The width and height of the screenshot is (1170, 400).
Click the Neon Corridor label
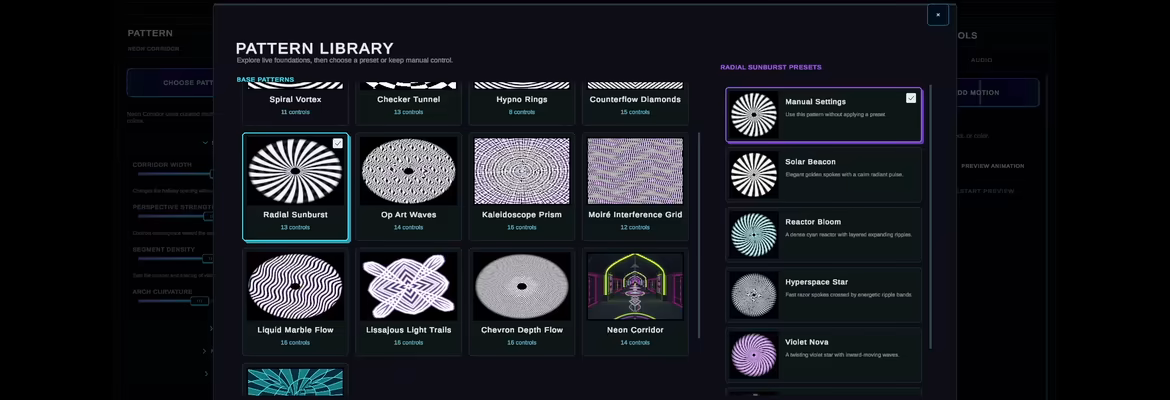coord(635,330)
